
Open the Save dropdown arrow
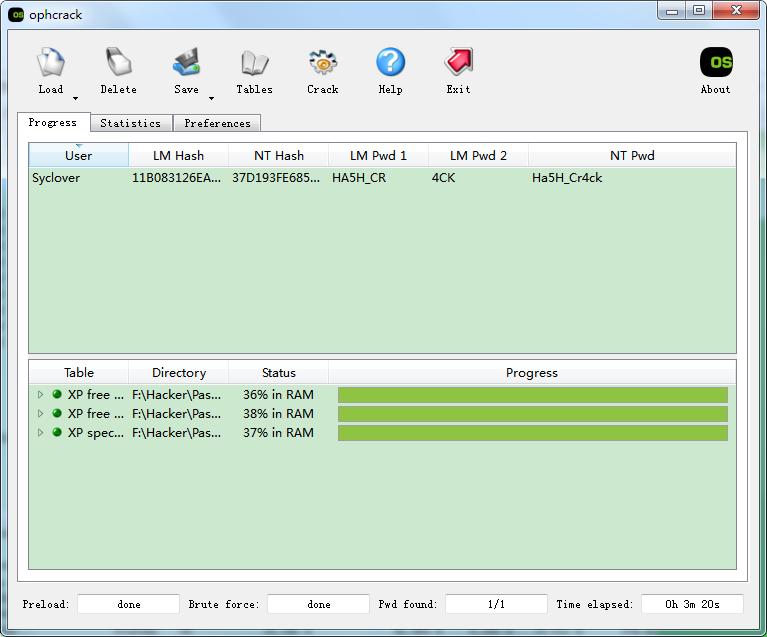coord(211,98)
